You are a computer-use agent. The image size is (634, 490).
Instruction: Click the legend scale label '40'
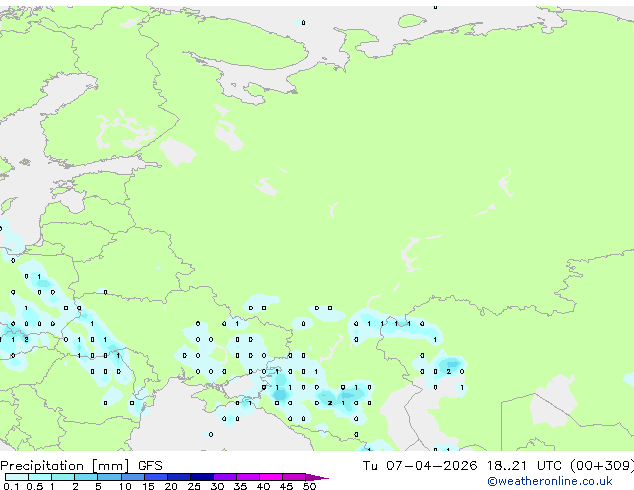(263, 486)
